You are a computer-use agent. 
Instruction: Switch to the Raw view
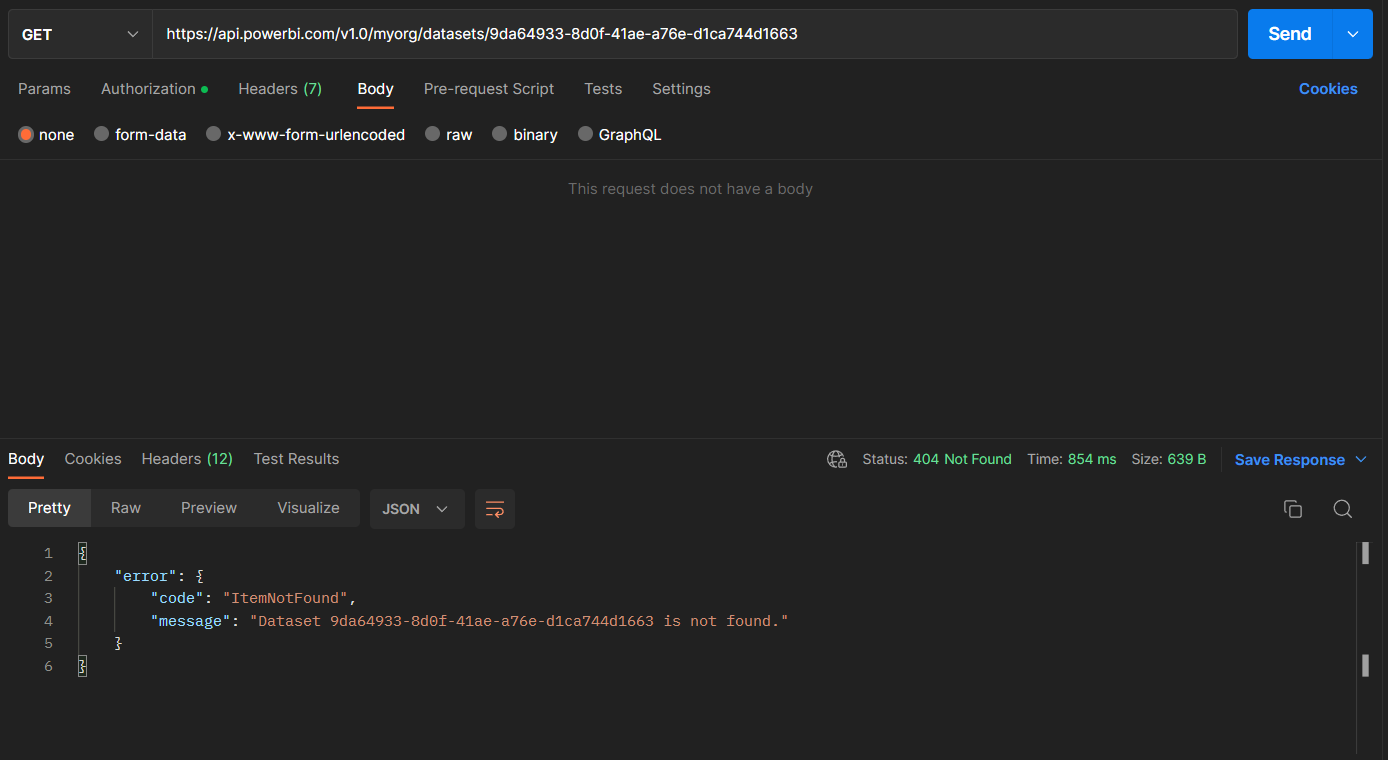click(126, 508)
